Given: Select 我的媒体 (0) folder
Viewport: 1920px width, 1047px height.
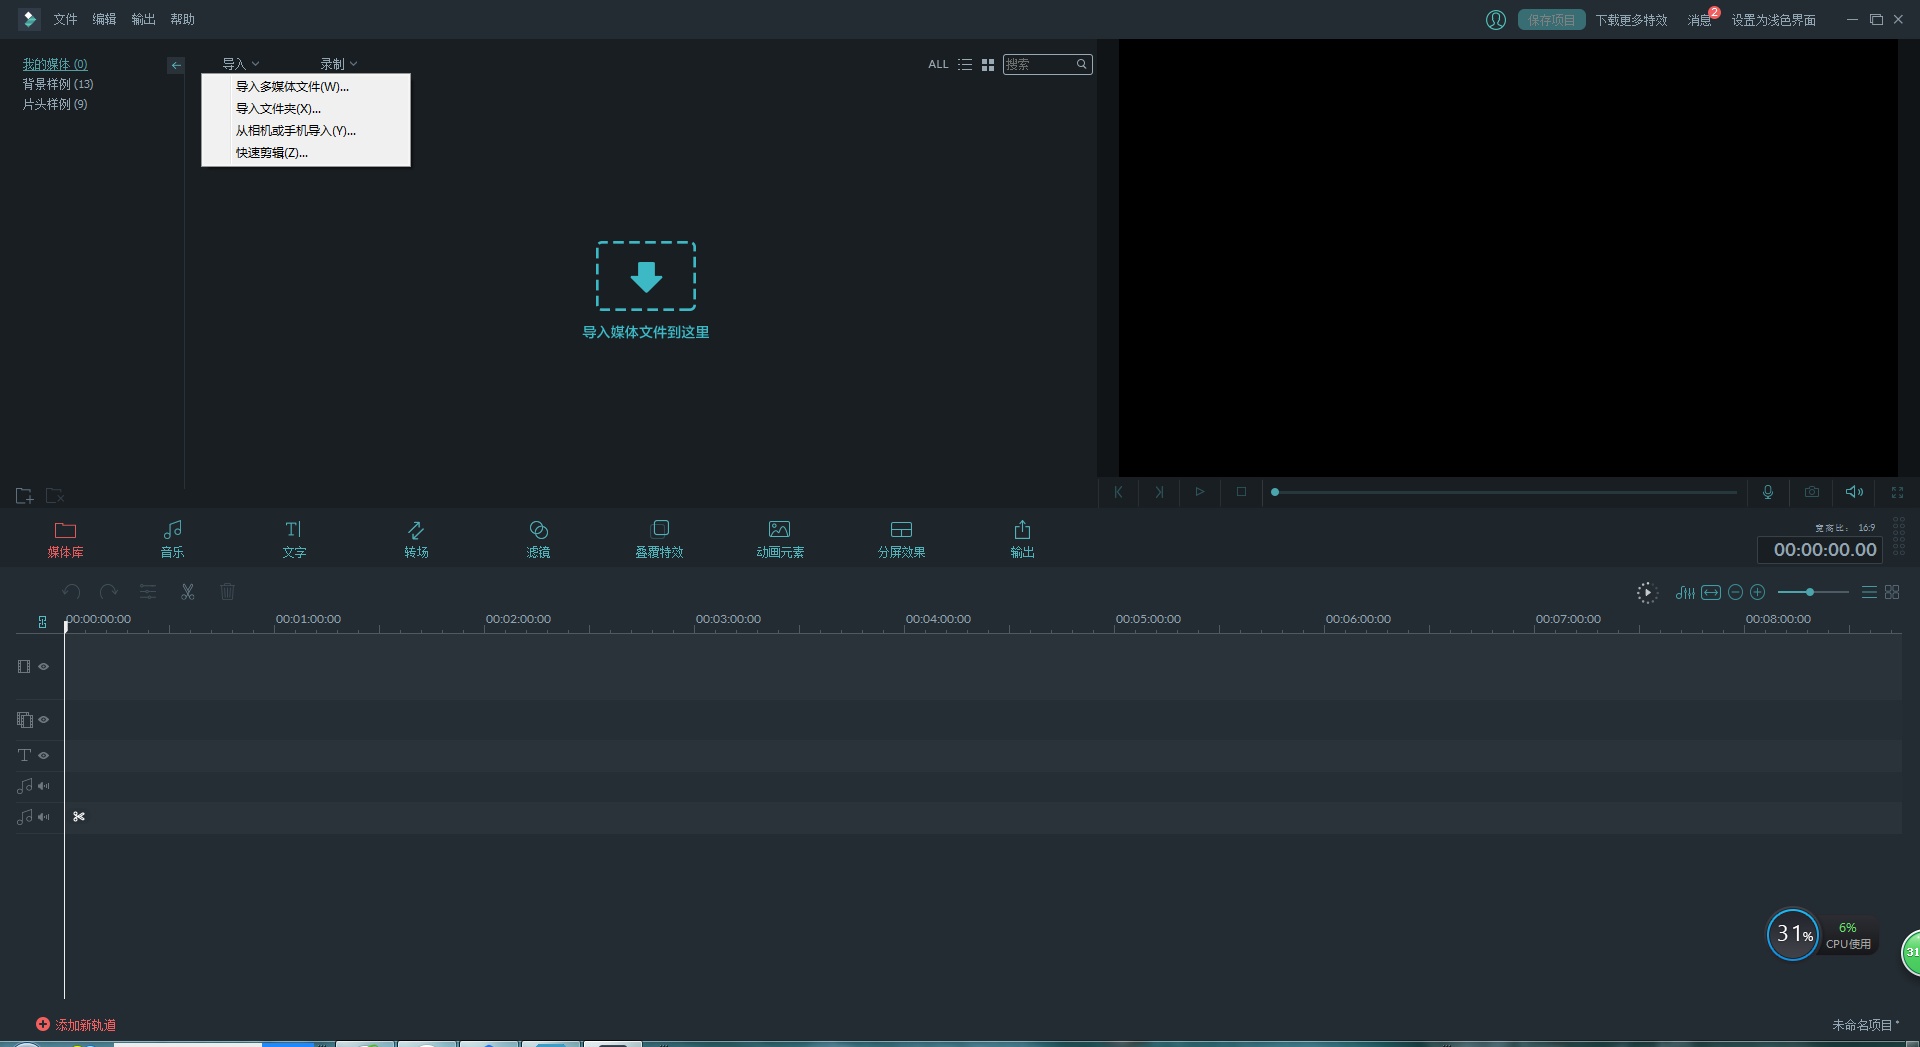Looking at the screenshot, I should 55,64.
